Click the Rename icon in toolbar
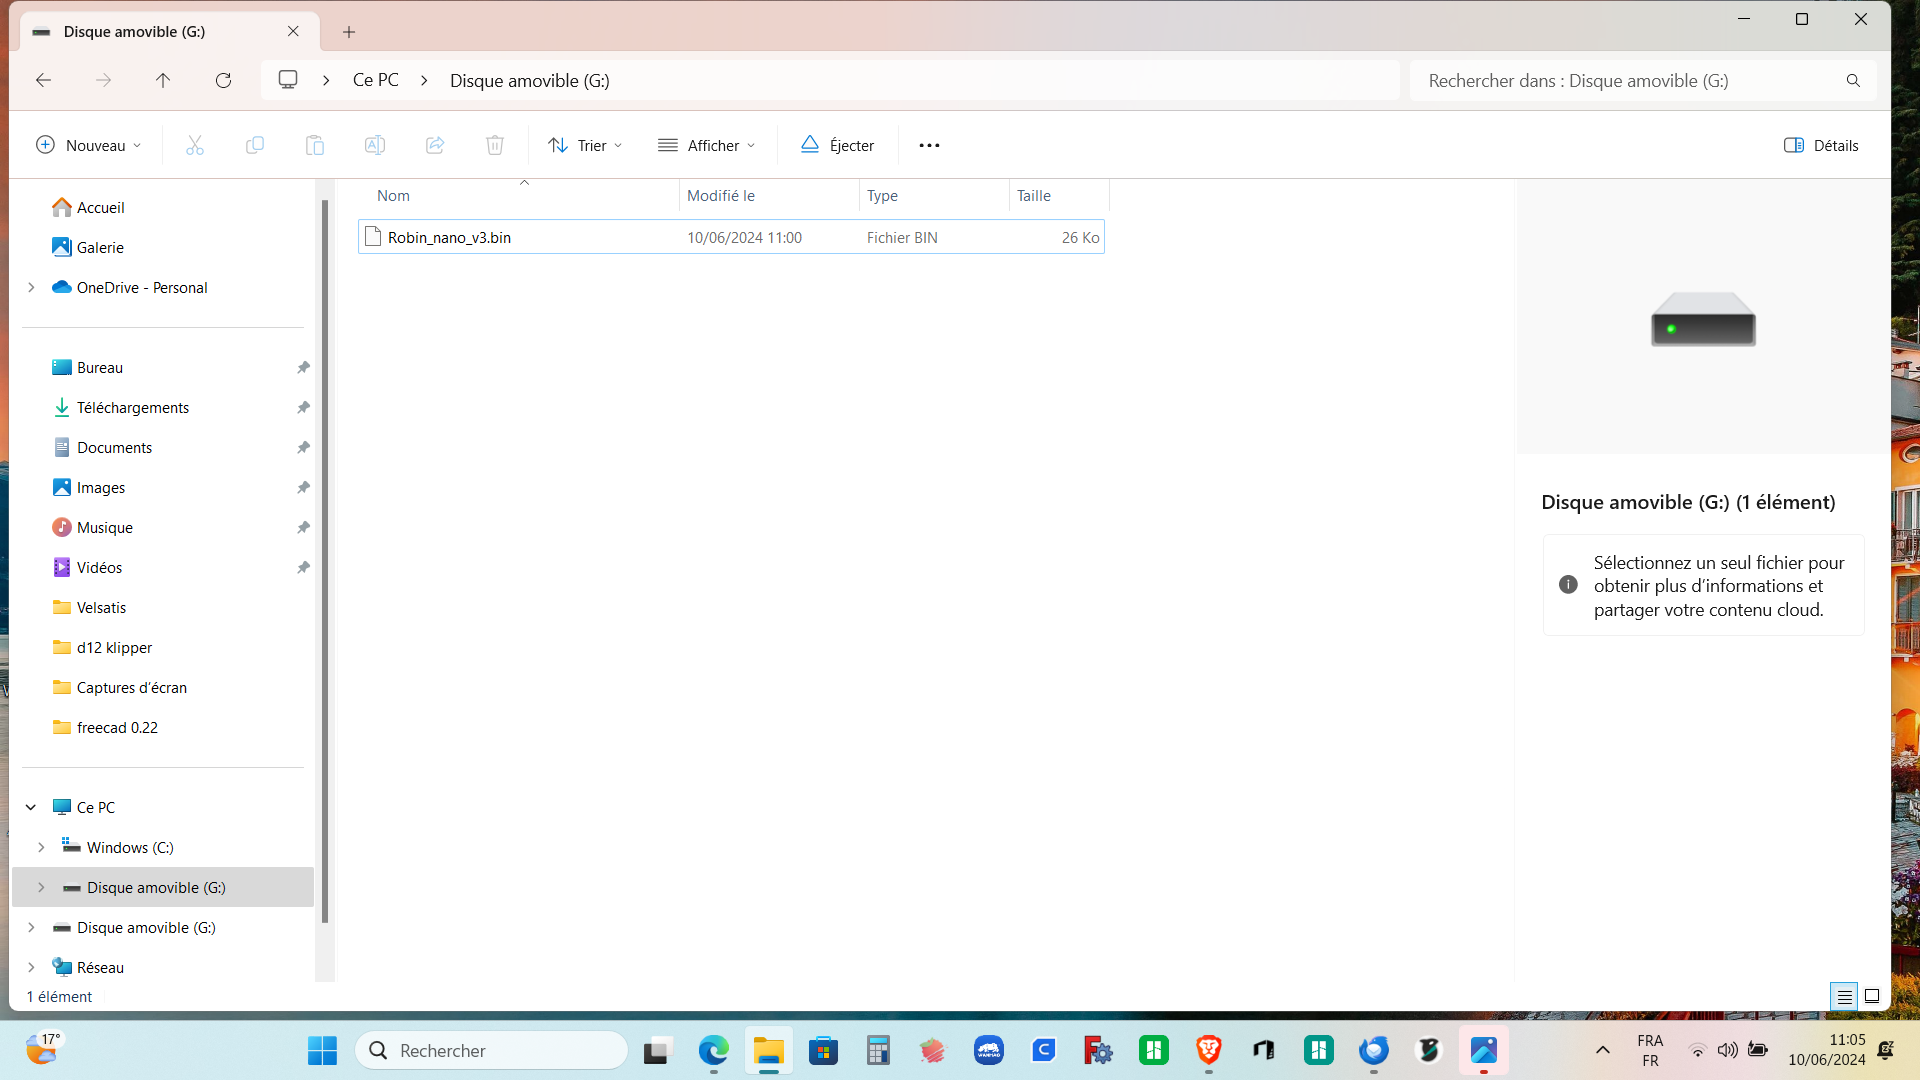The width and height of the screenshot is (1920, 1080). click(375, 145)
